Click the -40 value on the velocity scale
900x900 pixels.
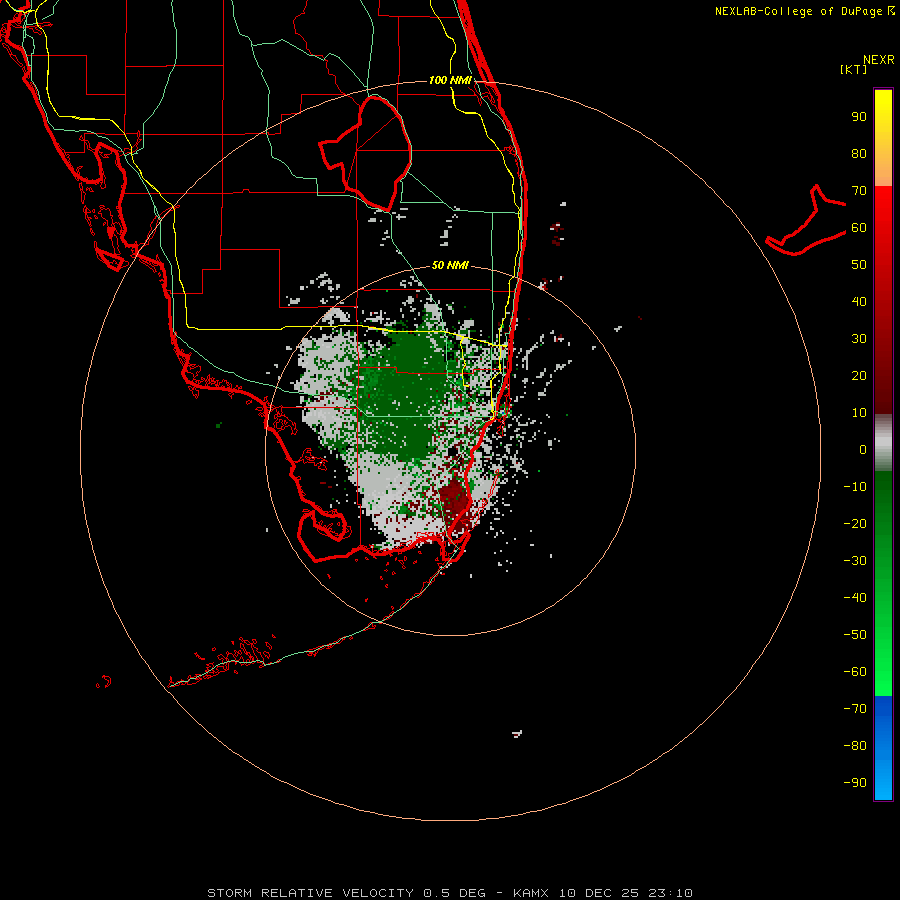pyautogui.click(x=855, y=598)
